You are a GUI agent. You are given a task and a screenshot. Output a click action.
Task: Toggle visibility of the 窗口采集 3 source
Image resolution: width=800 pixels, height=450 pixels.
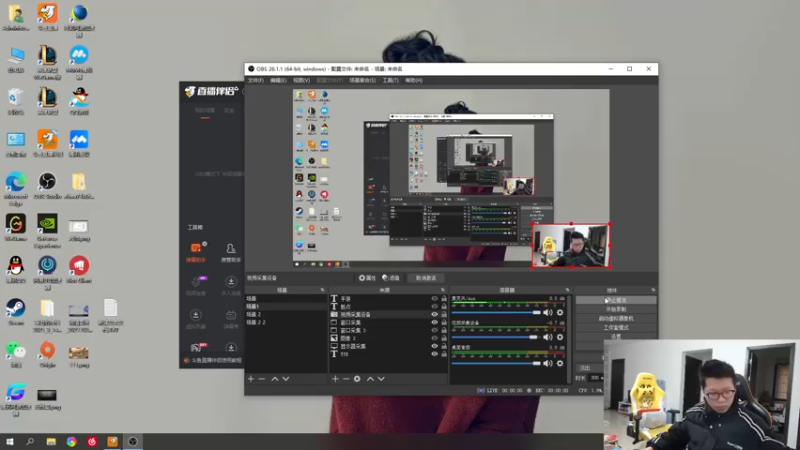point(434,330)
